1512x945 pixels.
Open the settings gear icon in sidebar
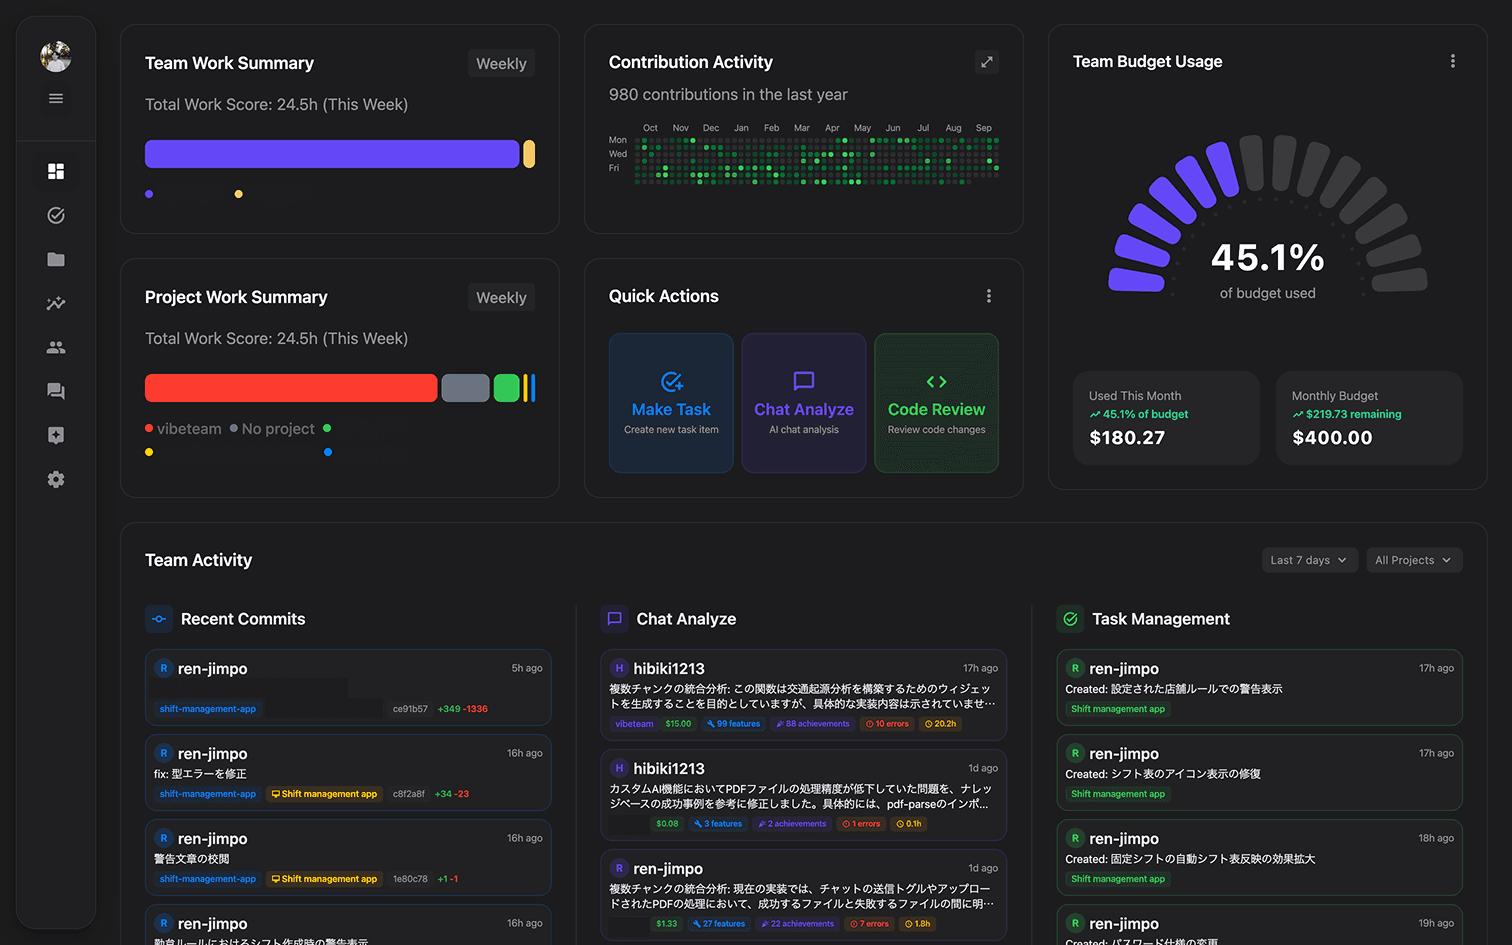coord(56,479)
